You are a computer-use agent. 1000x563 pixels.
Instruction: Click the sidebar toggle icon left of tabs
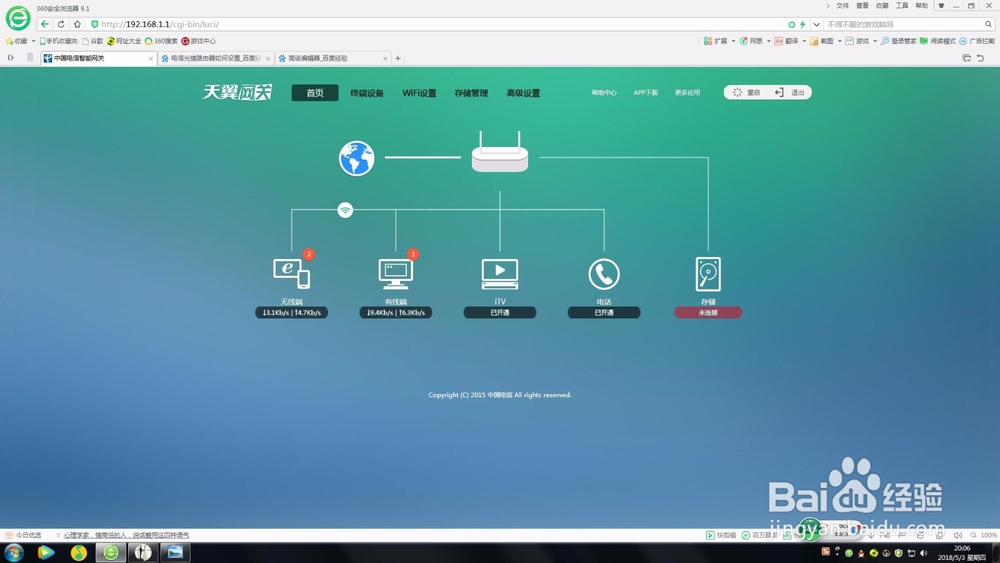(x=11, y=58)
